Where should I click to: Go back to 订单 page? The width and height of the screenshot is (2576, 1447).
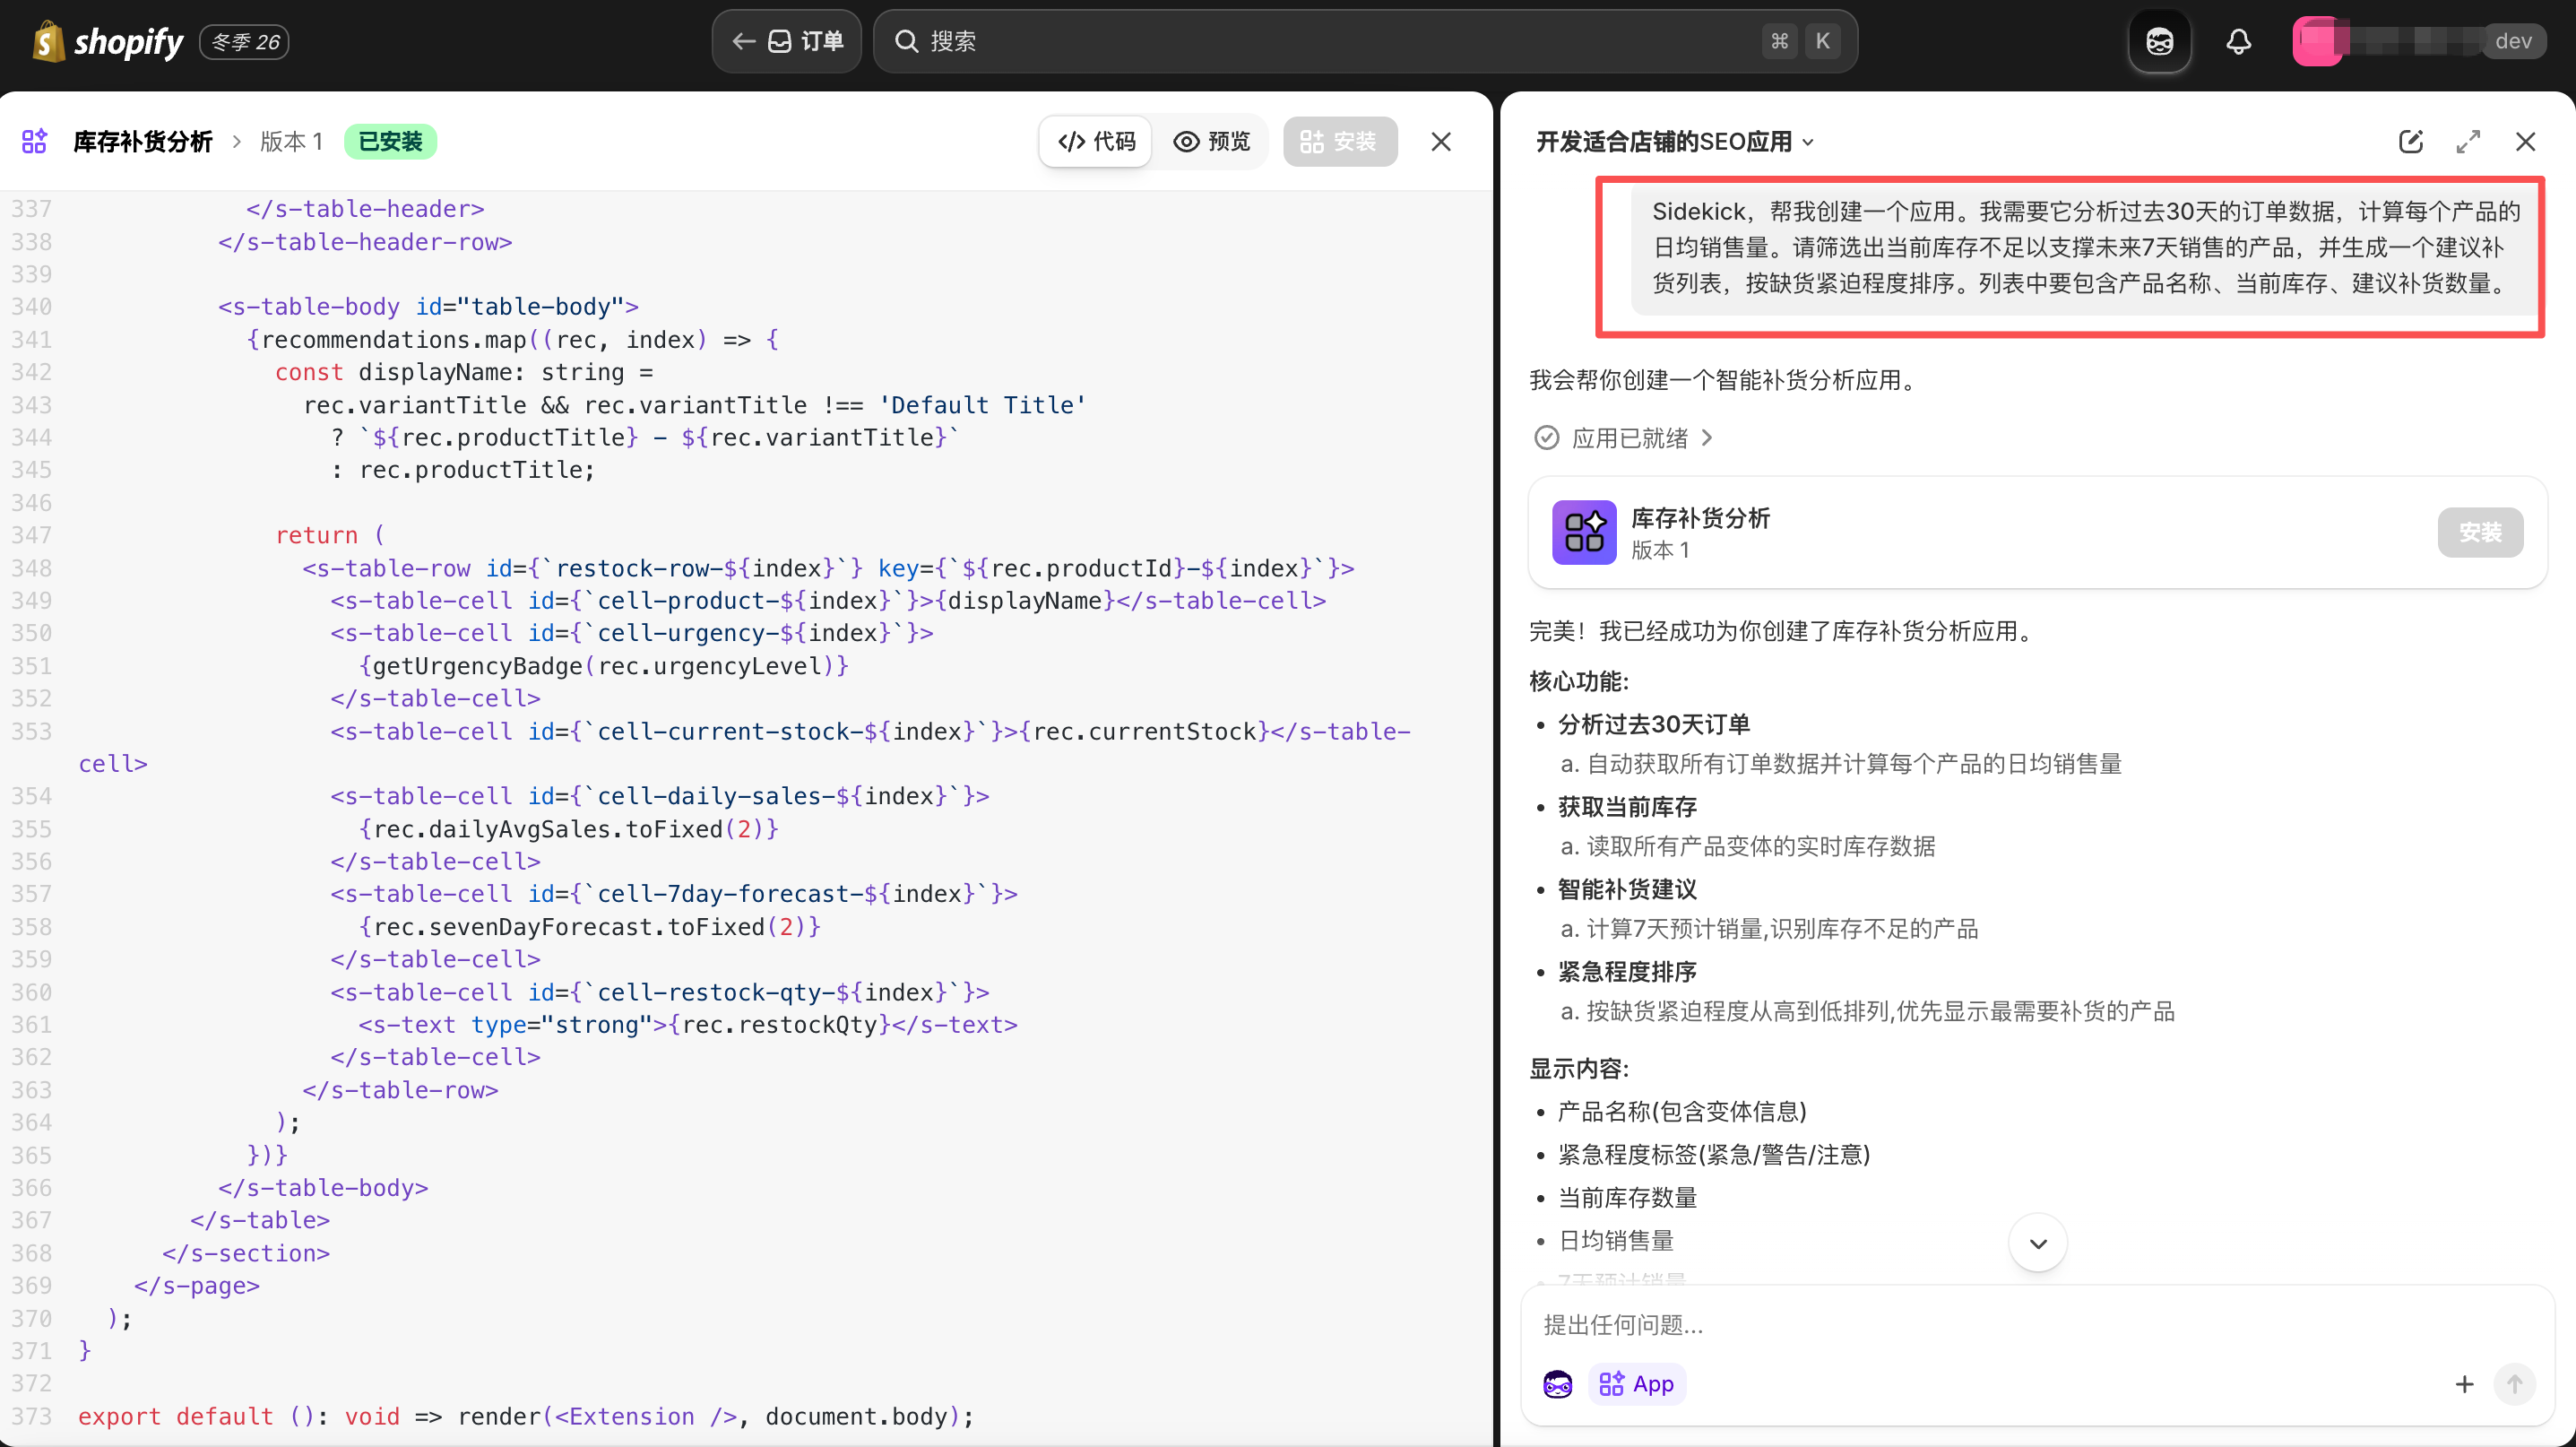pyautogui.click(x=787, y=41)
